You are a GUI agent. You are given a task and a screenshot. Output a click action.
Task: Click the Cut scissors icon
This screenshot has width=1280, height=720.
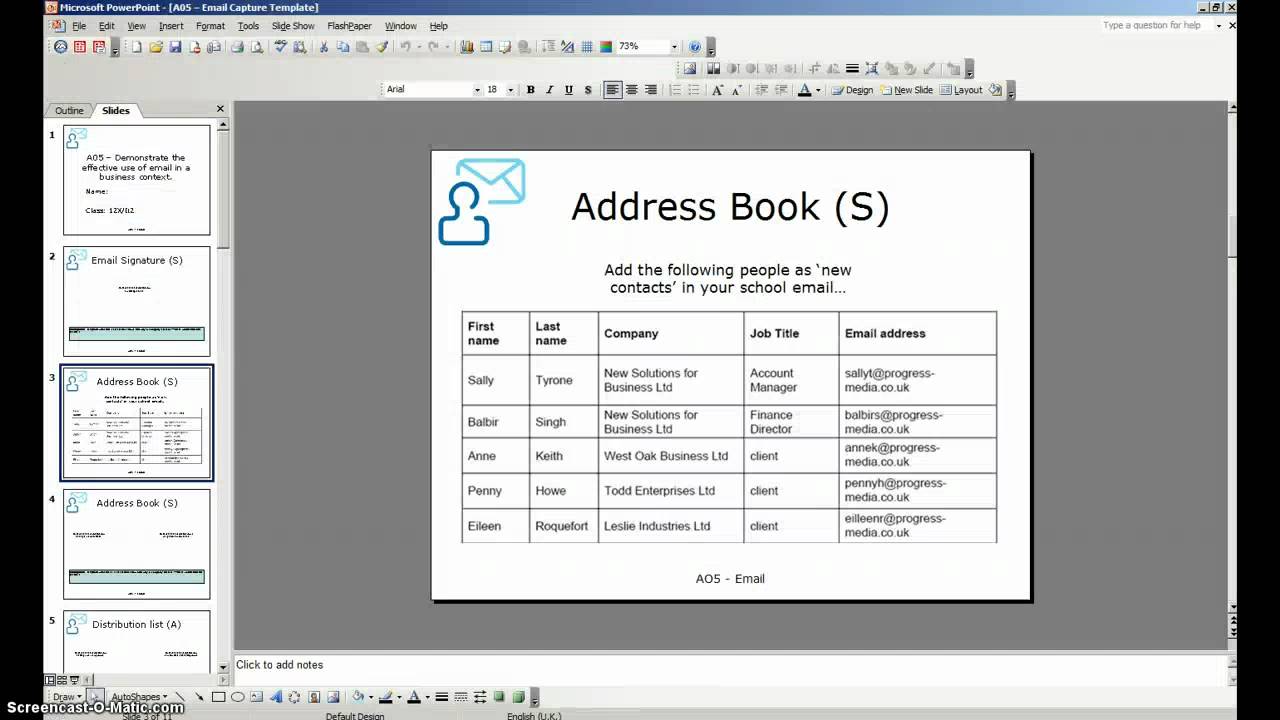tap(323, 46)
